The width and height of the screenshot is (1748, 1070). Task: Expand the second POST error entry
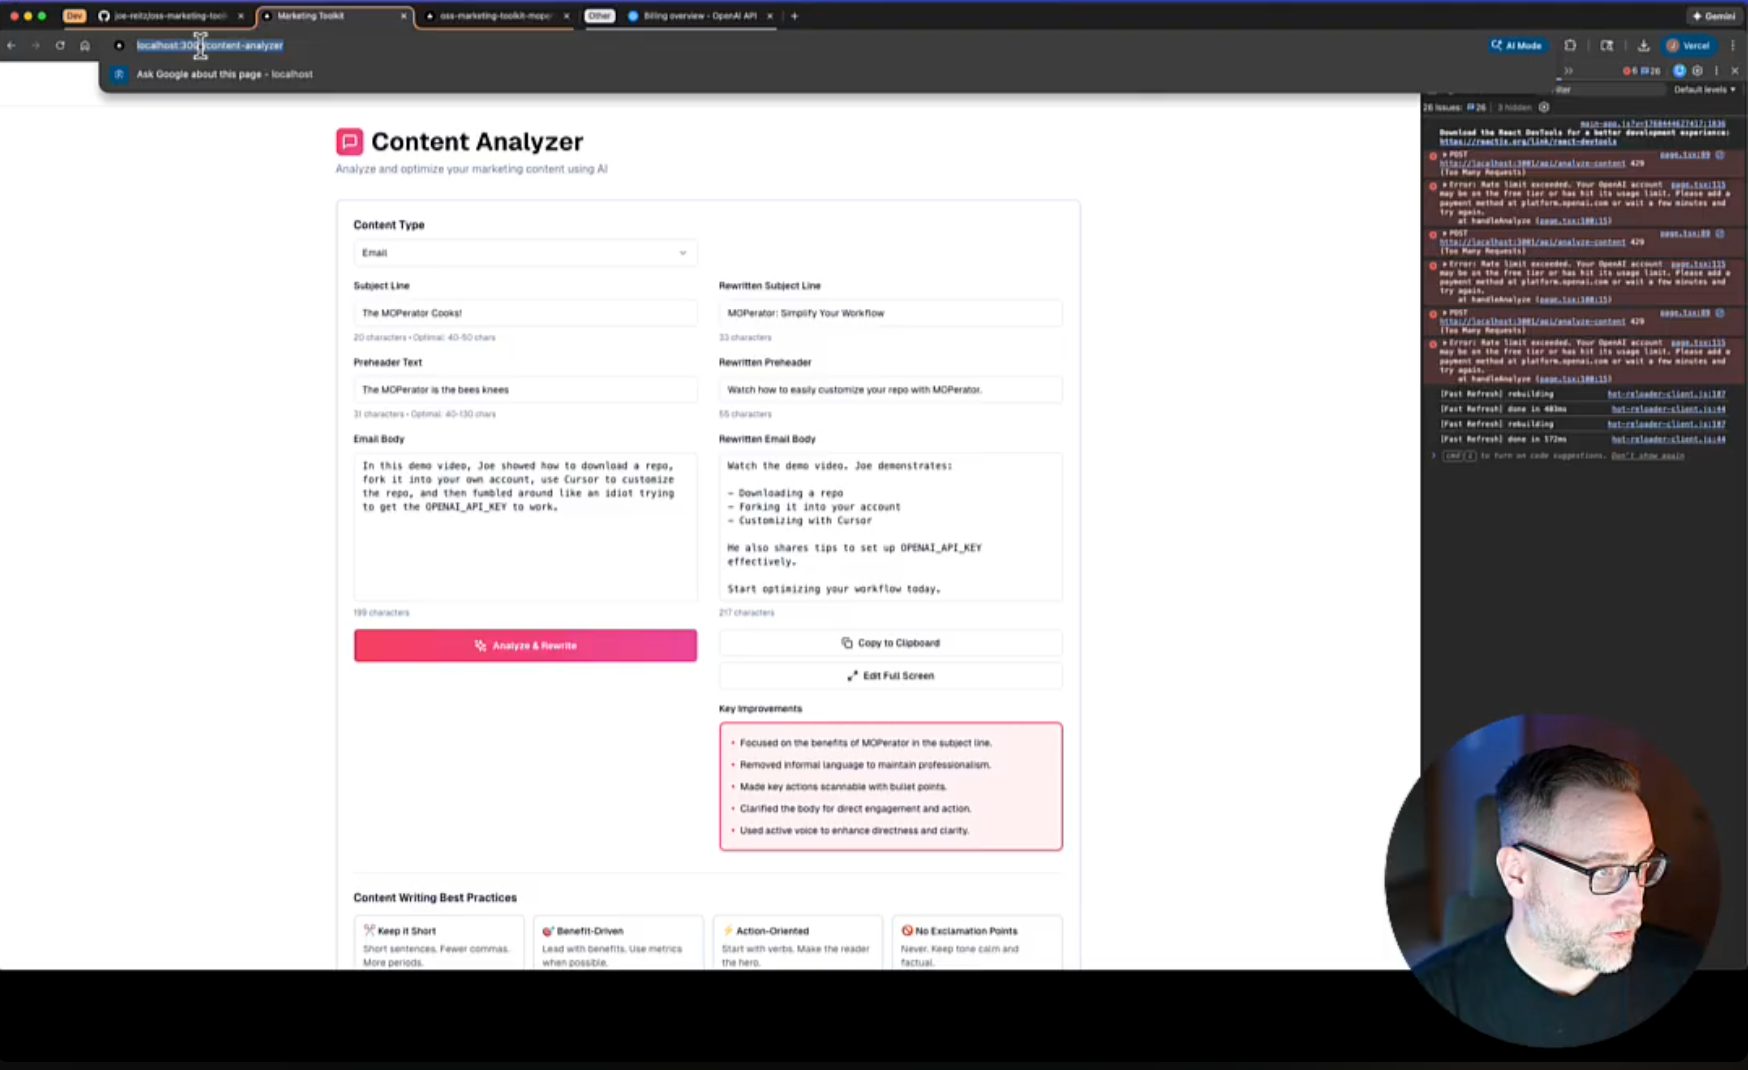click(1445, 234)
